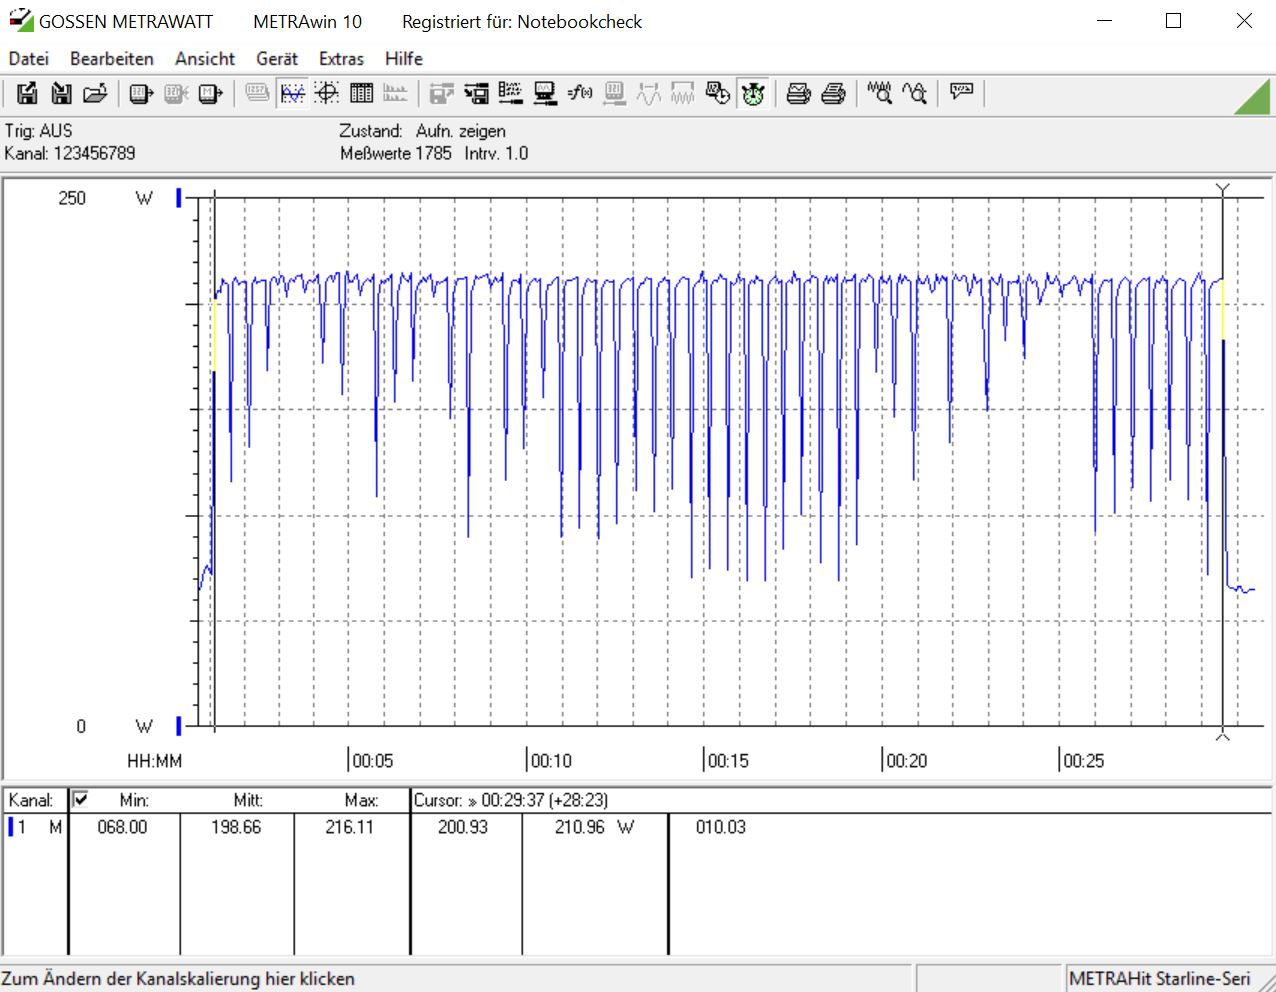
Task: Click the 0 W lower scale value
Action: tap(81, 727)
